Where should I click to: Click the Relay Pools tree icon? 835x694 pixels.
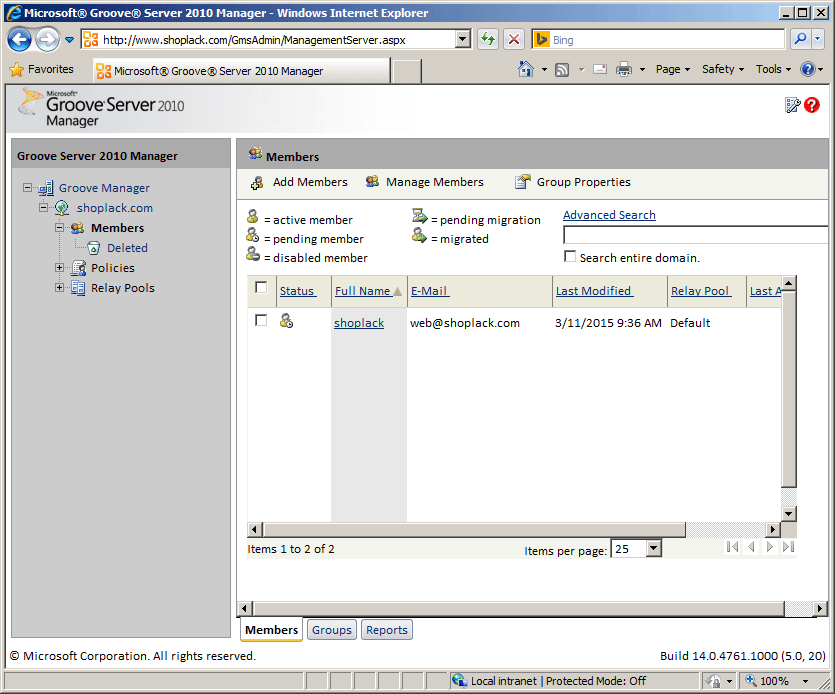pyautogui.click(x=78, y=288)
